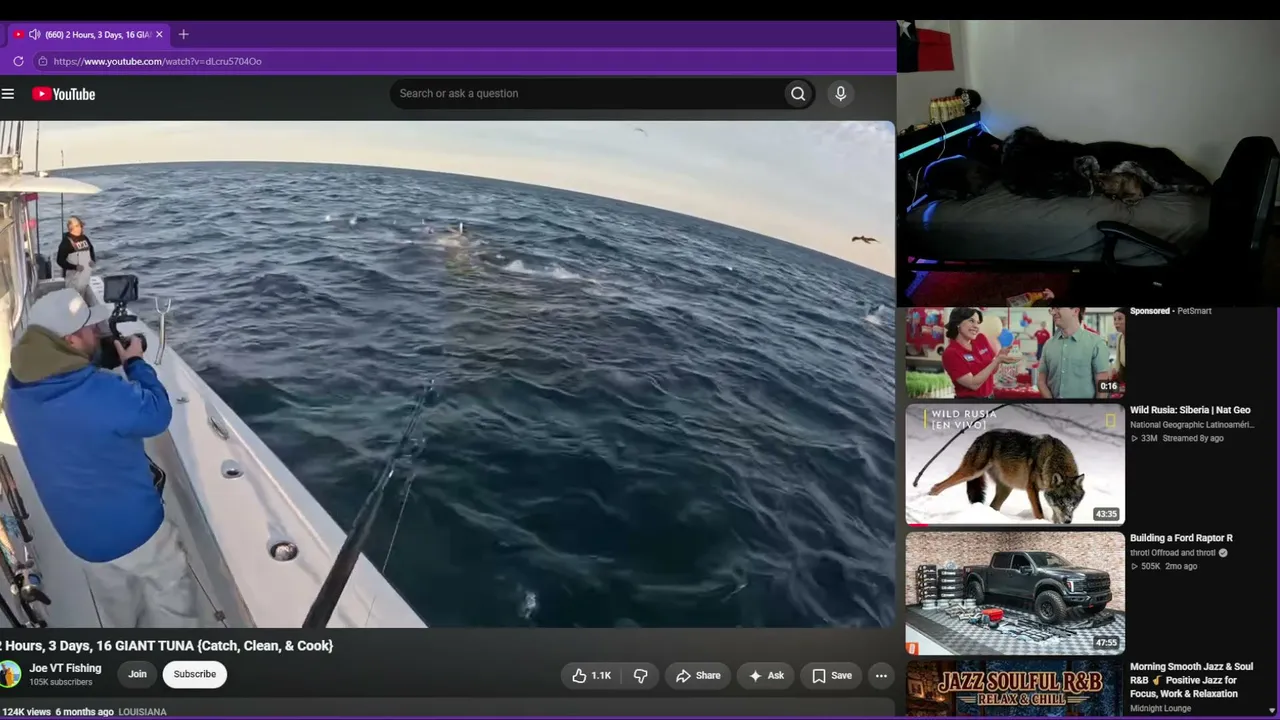Open the Joe VT Fishing channel avatar
The height and width of the screenshot is (720, 1280).
click(9, 674)
